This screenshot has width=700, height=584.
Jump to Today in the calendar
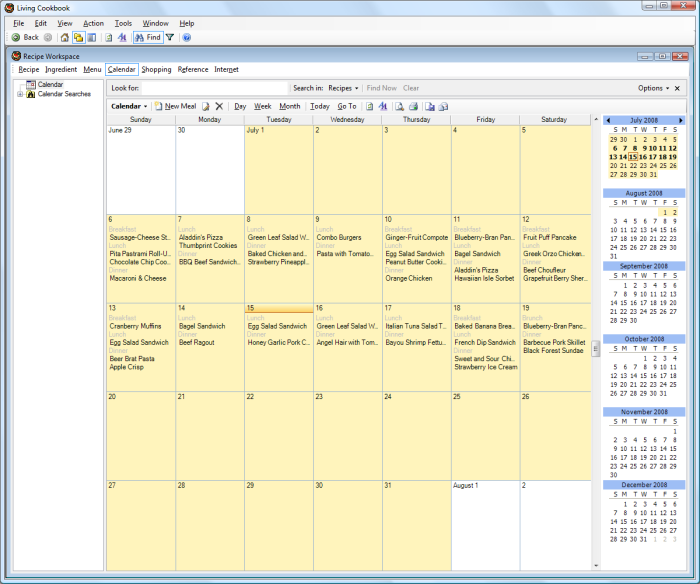click(320, 106)
